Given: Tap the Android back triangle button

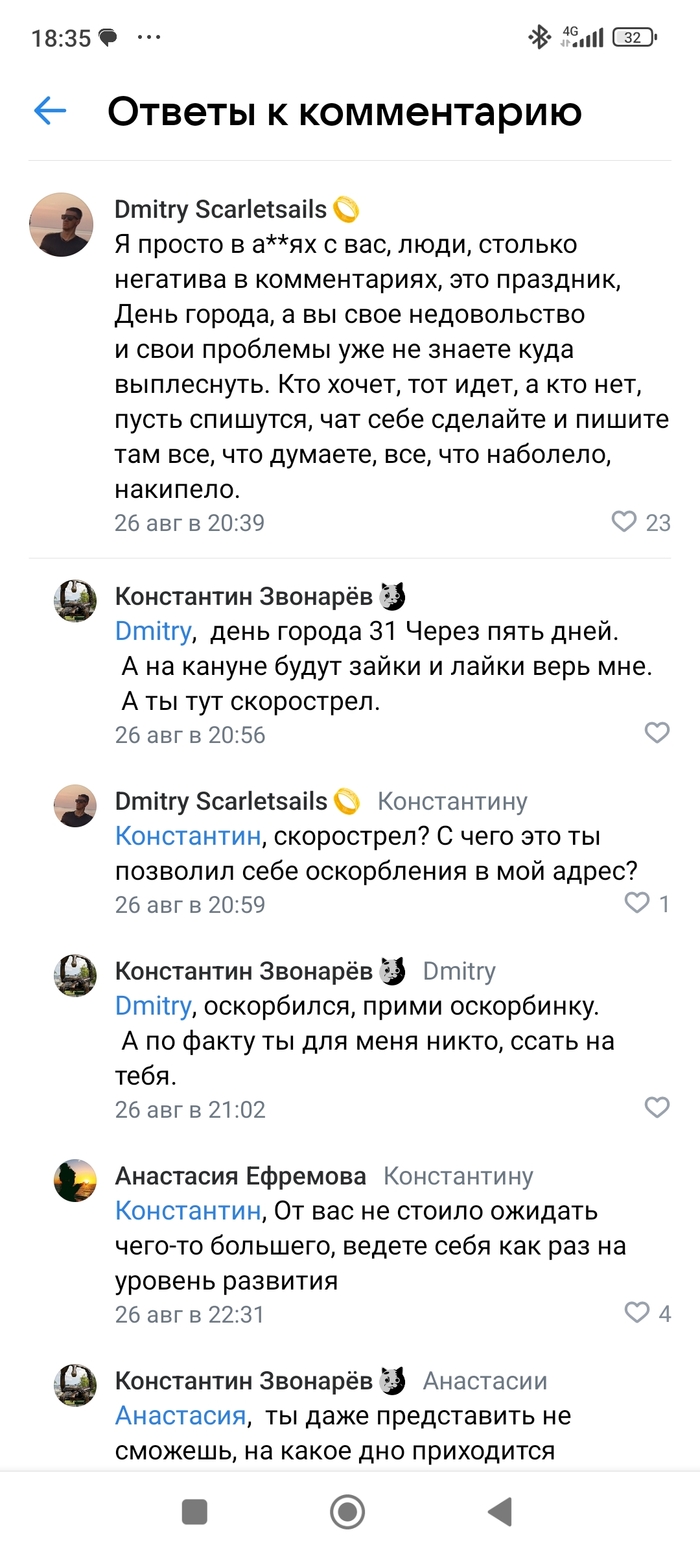Looking at the screenshot, I should point(499,1511).
